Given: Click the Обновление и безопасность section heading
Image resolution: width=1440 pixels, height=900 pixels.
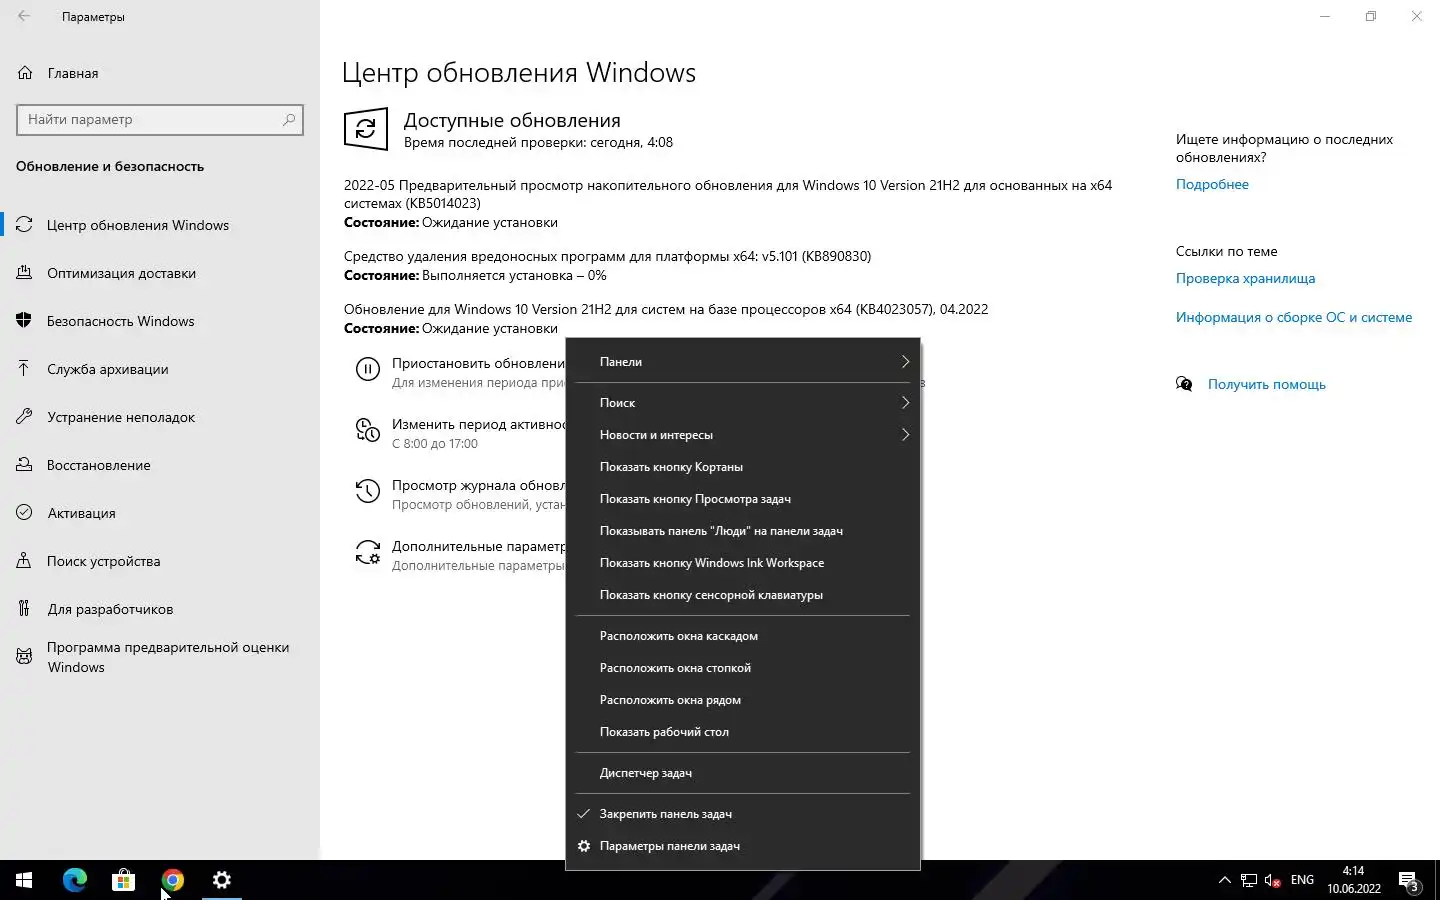Looking at the screenshot, I should 110,166.
